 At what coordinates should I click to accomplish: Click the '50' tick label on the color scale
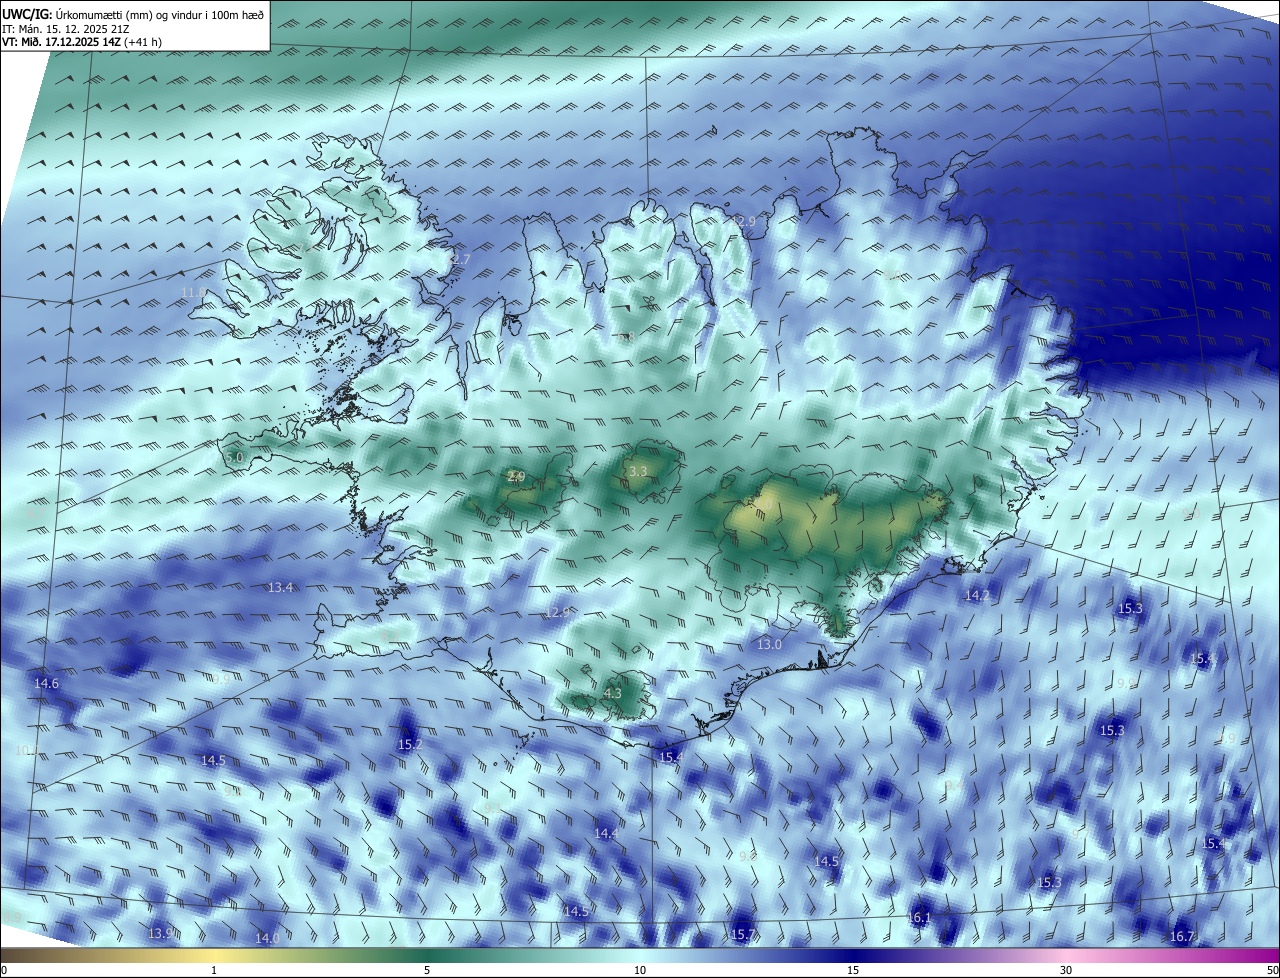[1272, 970]
